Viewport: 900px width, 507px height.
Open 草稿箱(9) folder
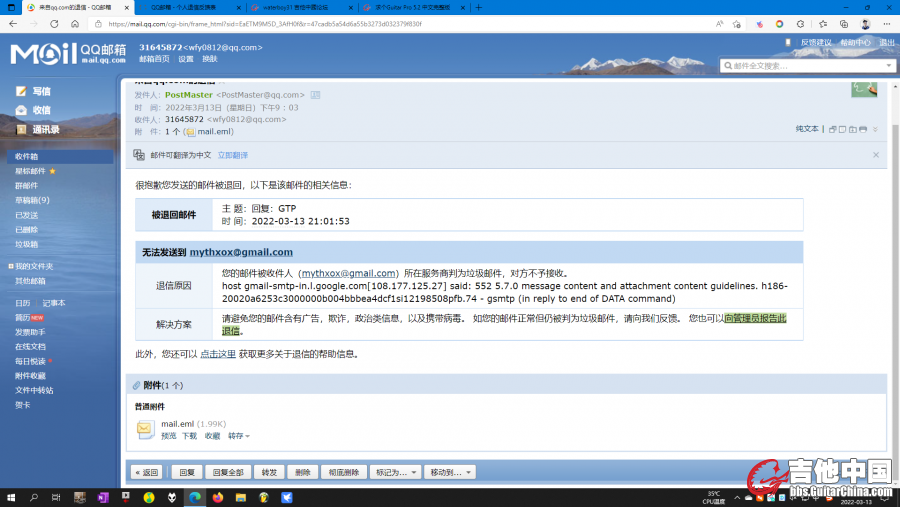(32, 200)
